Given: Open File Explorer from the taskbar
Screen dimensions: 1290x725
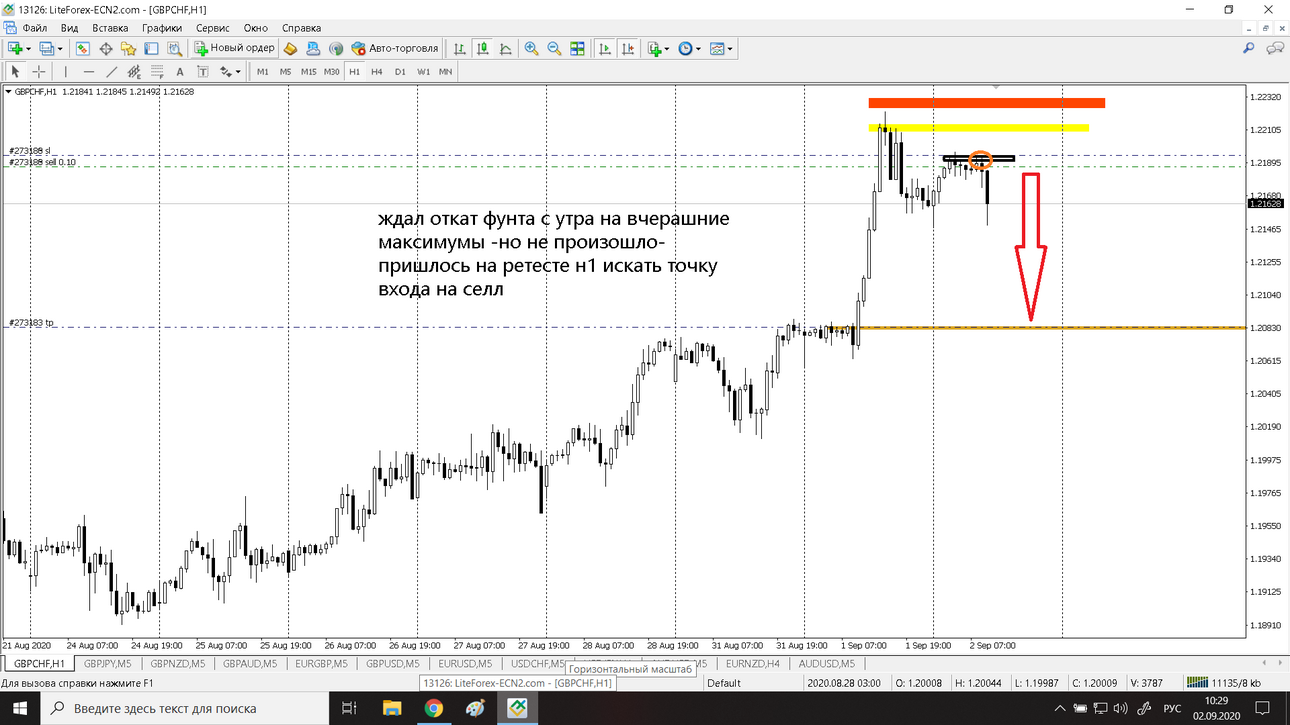Looking at the screenshot, I should 392,708.
